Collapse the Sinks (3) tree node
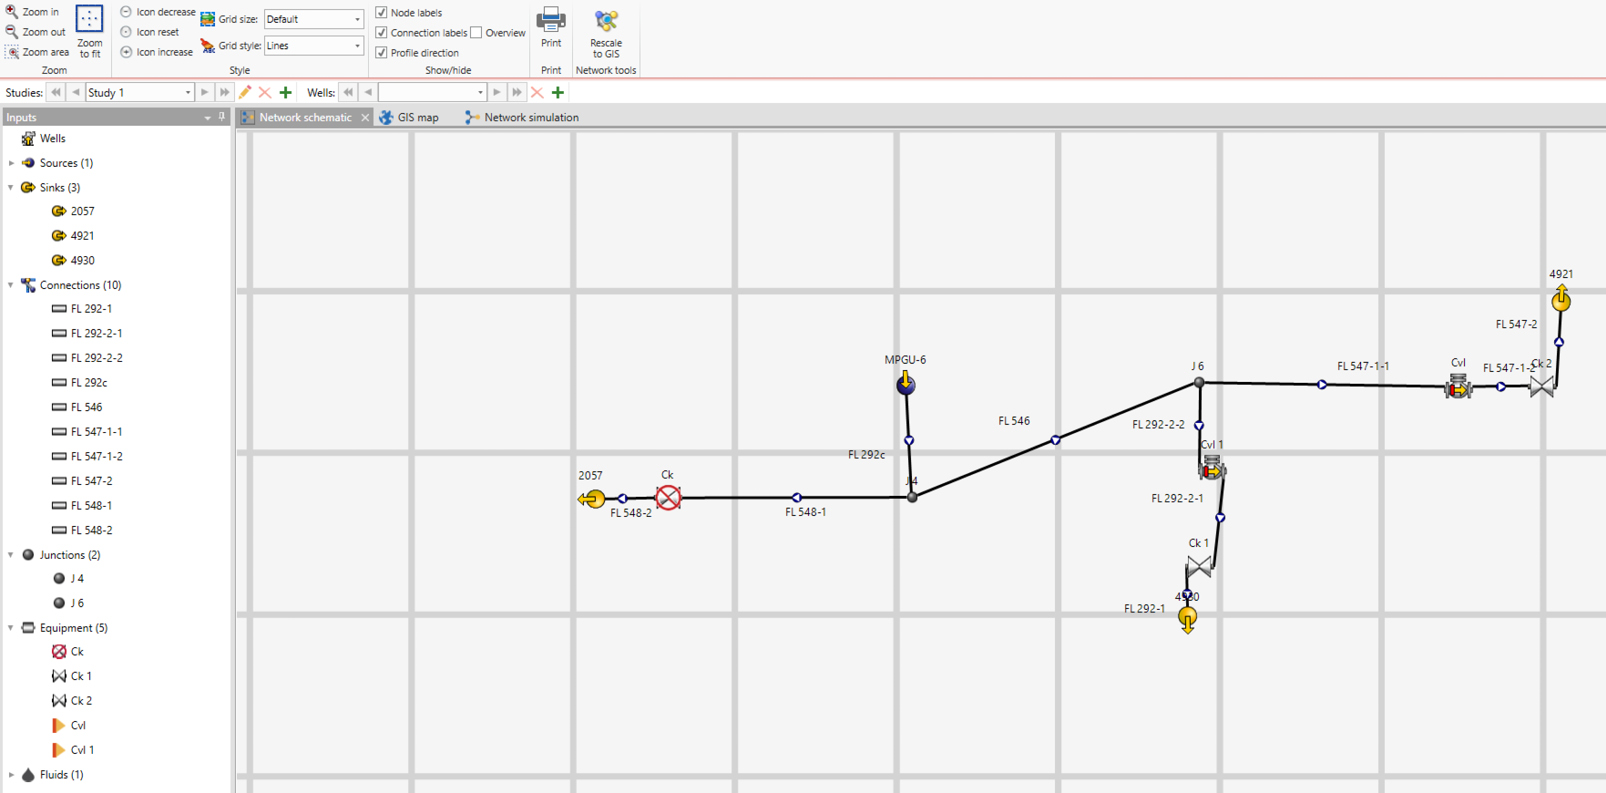 12,187
